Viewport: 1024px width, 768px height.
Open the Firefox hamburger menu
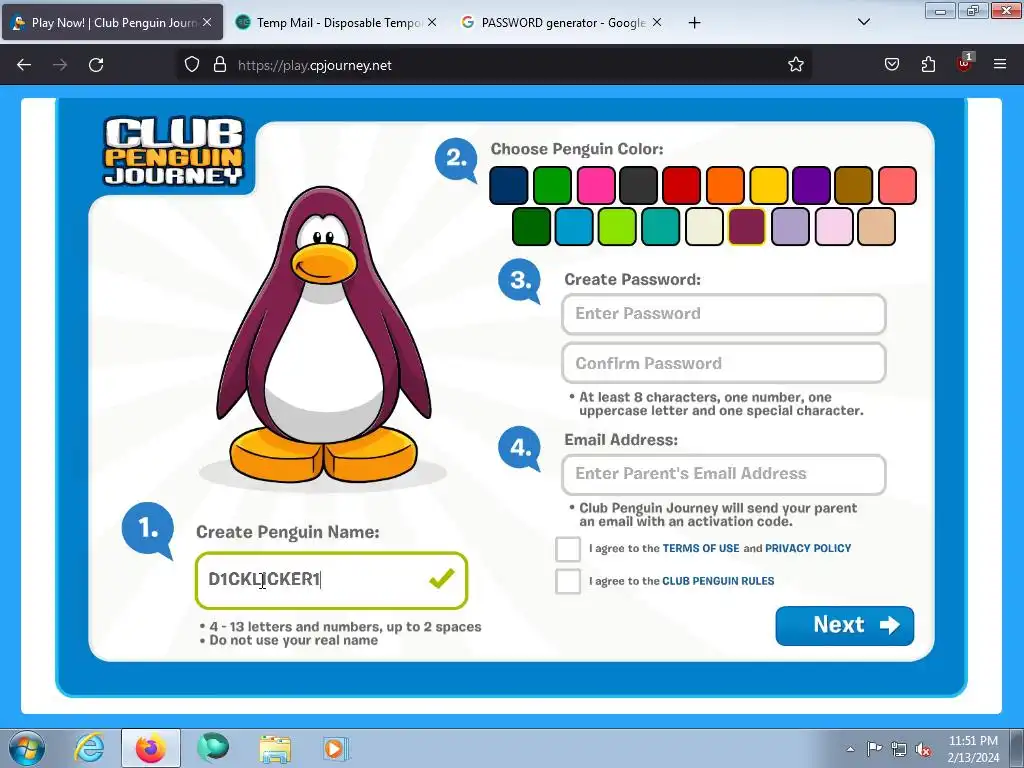click(1000, 64)
